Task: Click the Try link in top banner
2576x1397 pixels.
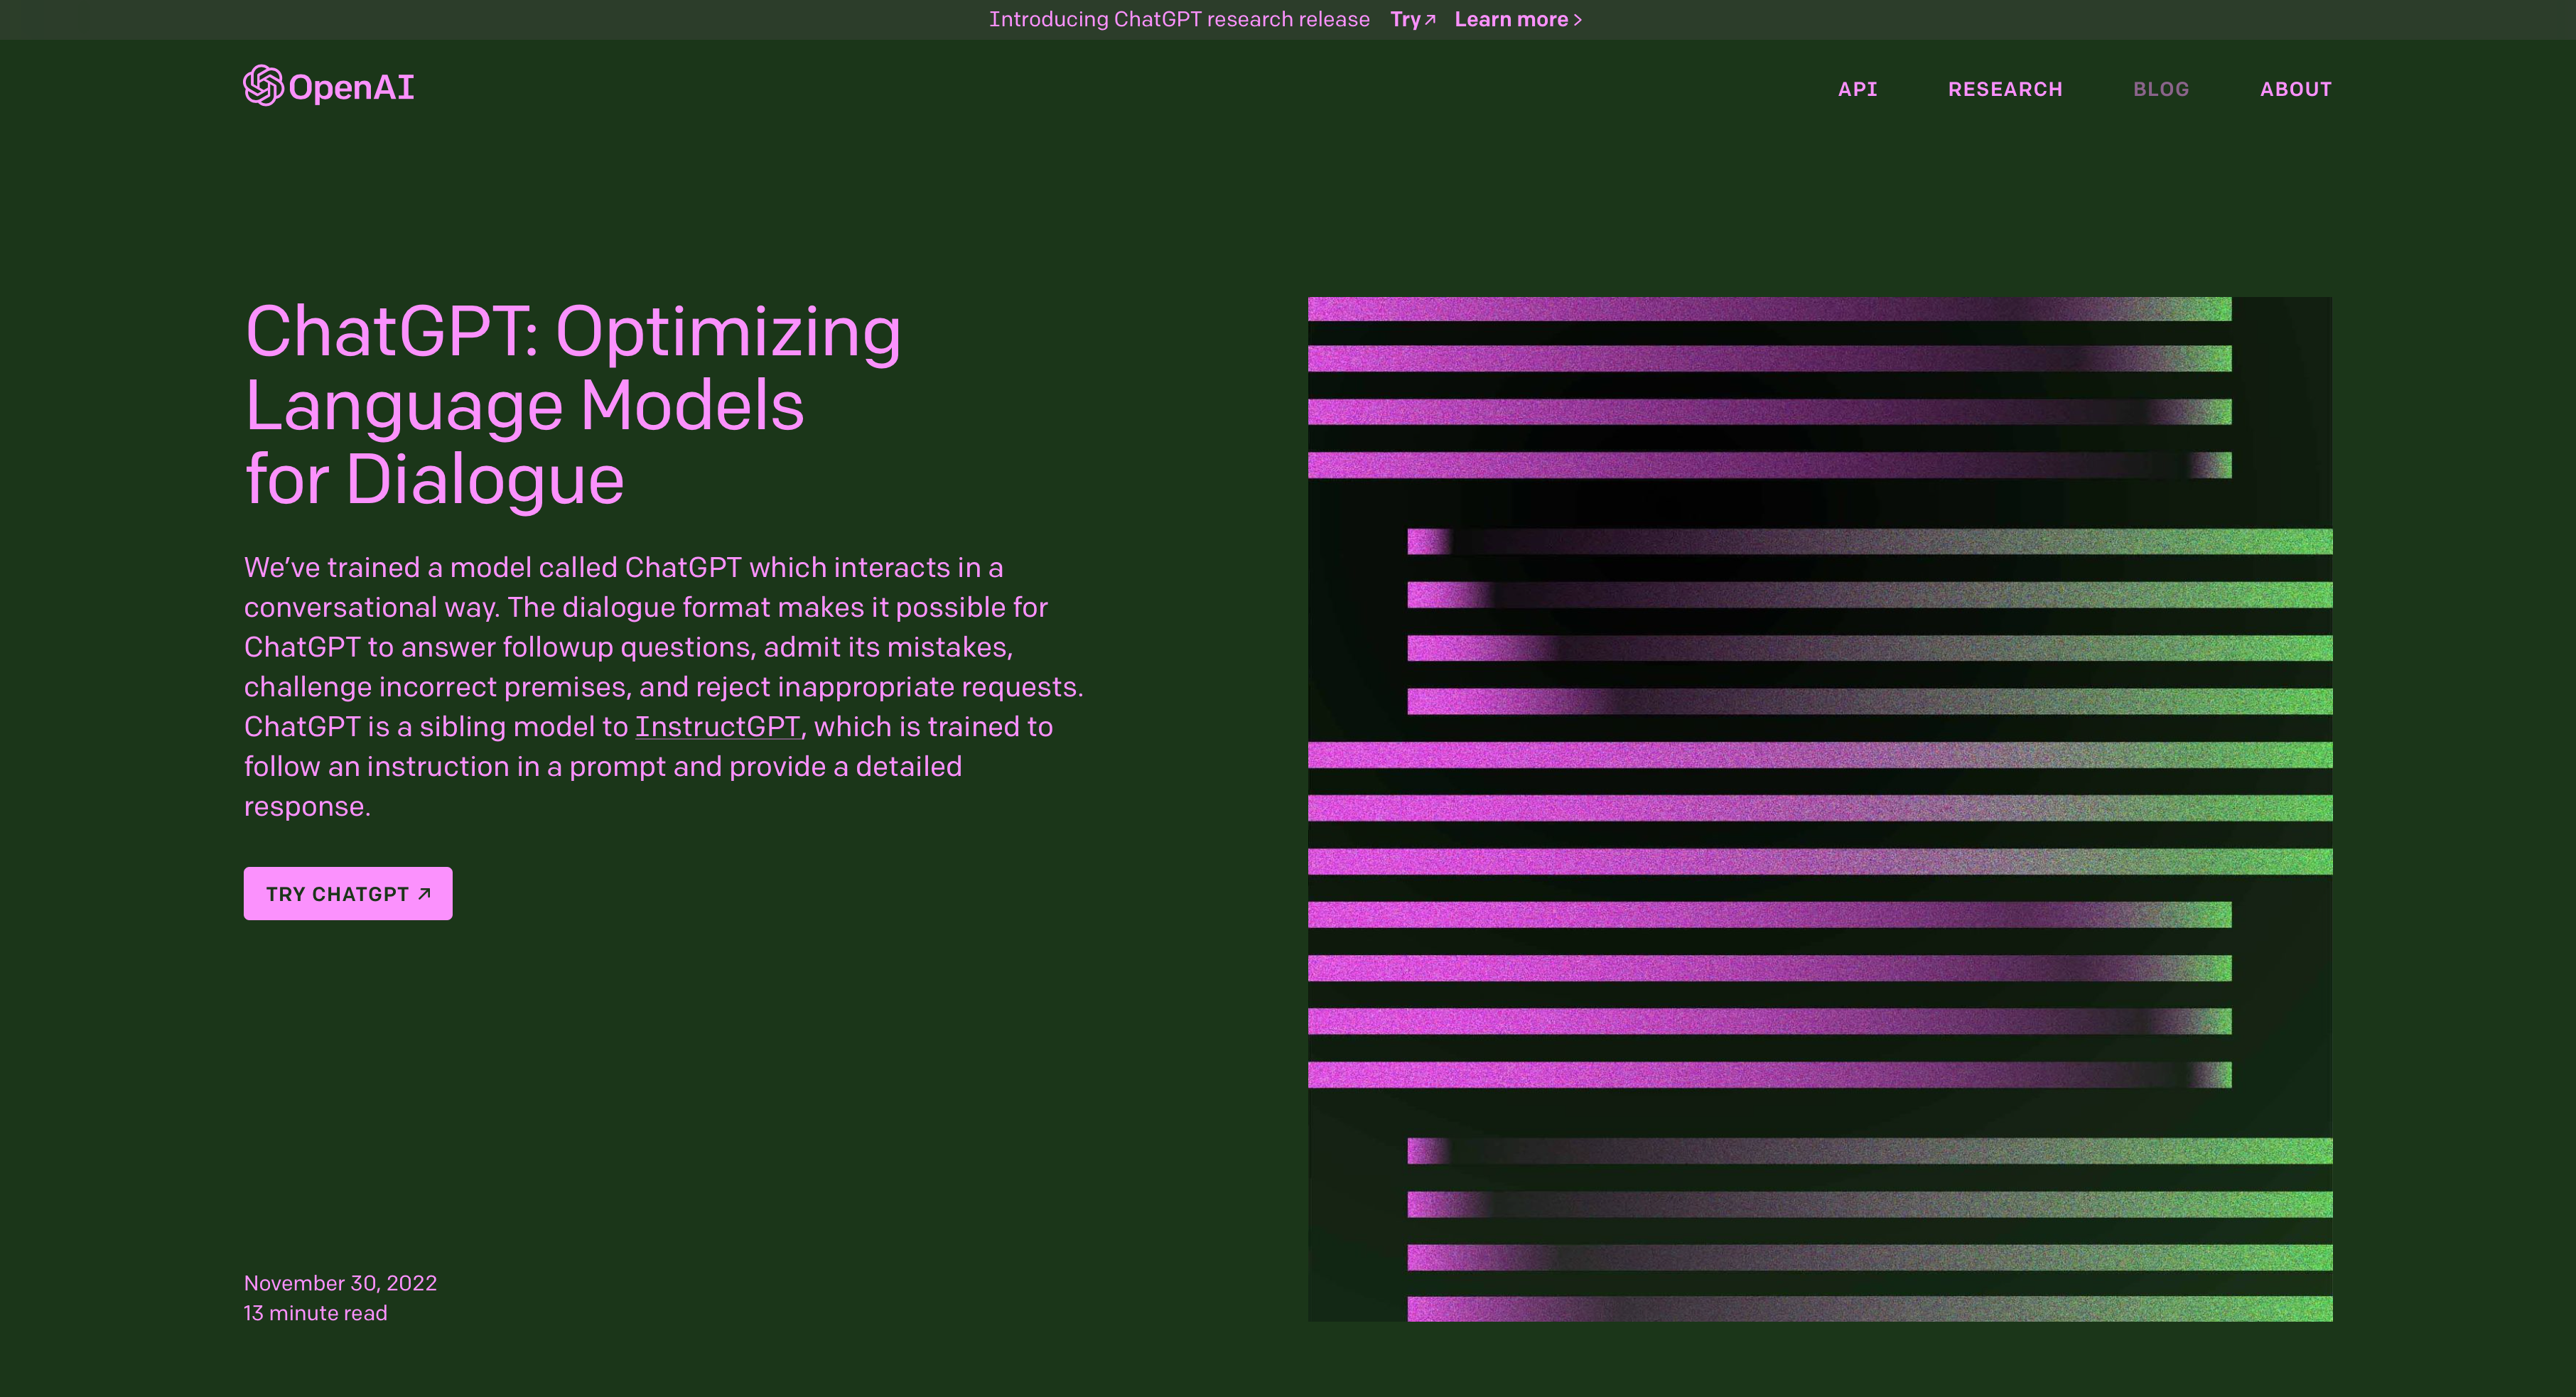Action: click(x=1413, y=19)
